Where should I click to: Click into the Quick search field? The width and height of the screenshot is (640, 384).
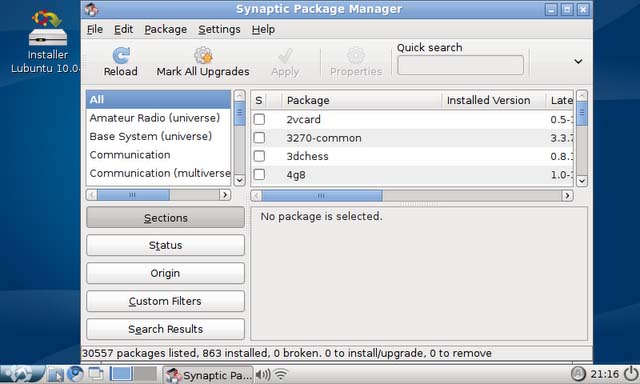tap(460, 65)
